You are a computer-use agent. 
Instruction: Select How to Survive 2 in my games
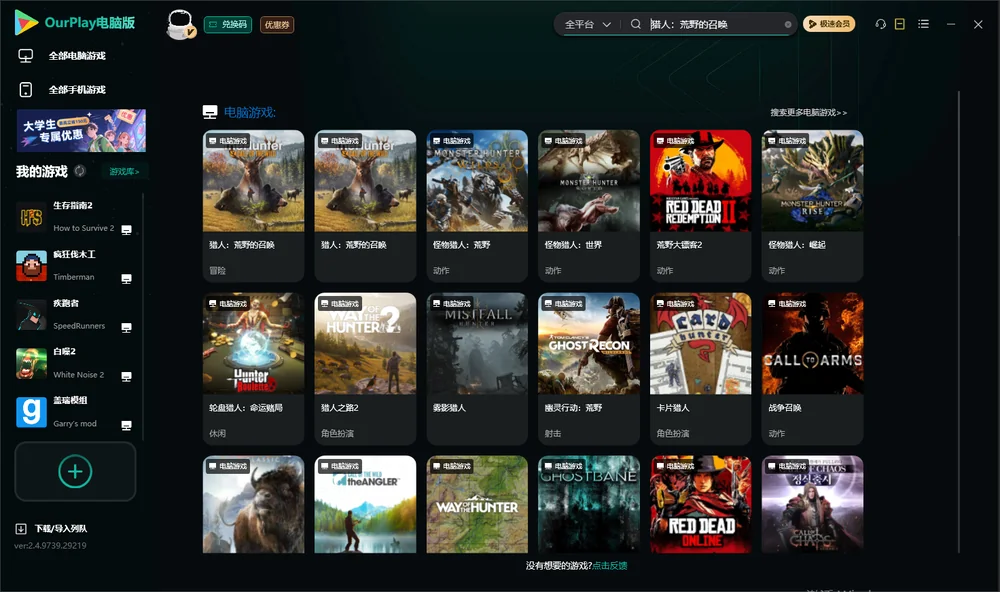pyautogui.click(x=75, y=217)
